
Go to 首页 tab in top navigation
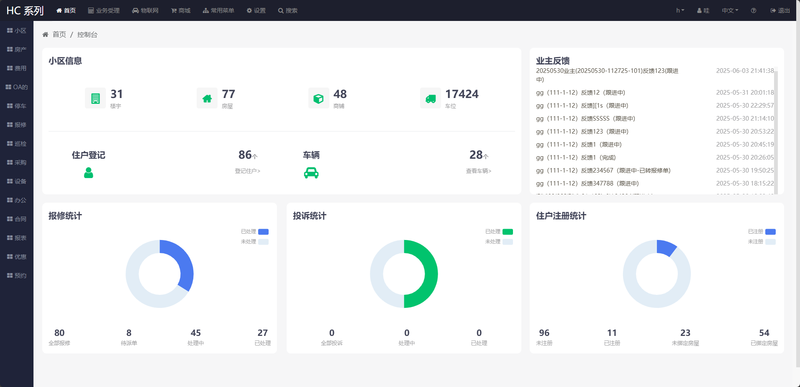[66, 10]
